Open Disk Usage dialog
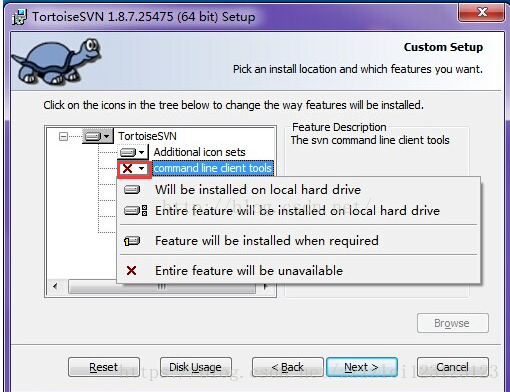 tap(196, 367)
